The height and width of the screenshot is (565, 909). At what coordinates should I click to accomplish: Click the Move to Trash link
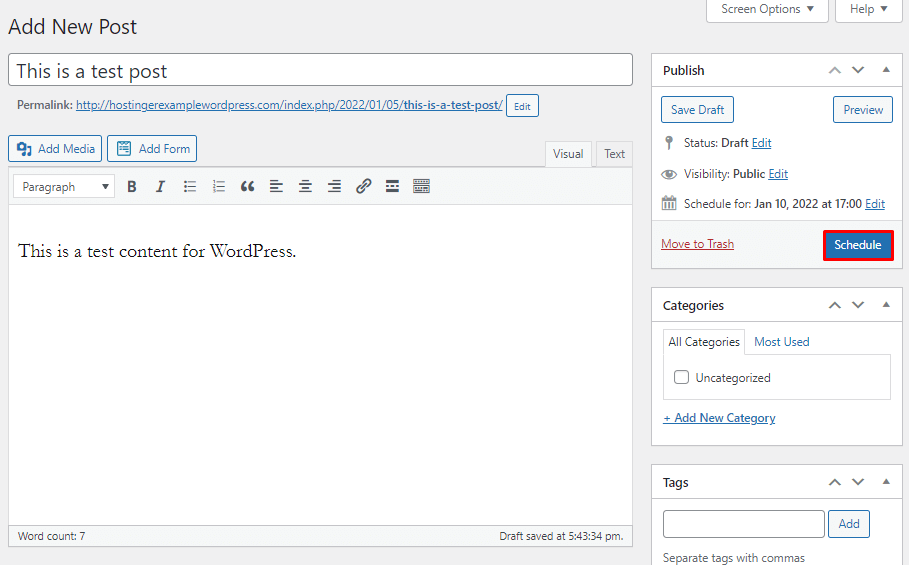pos(697,244)
